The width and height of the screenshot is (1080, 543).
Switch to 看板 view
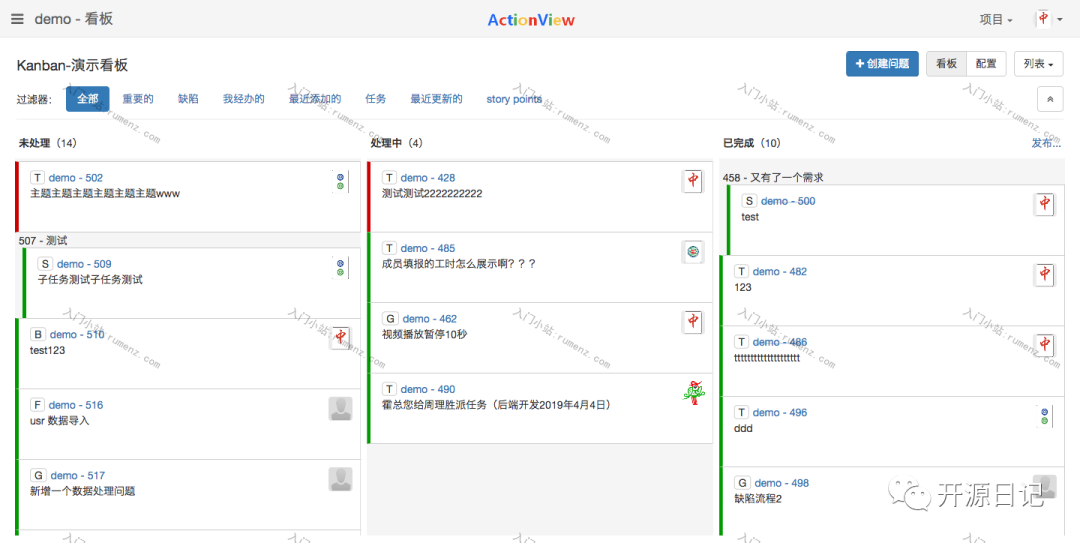tap(946, 63)
